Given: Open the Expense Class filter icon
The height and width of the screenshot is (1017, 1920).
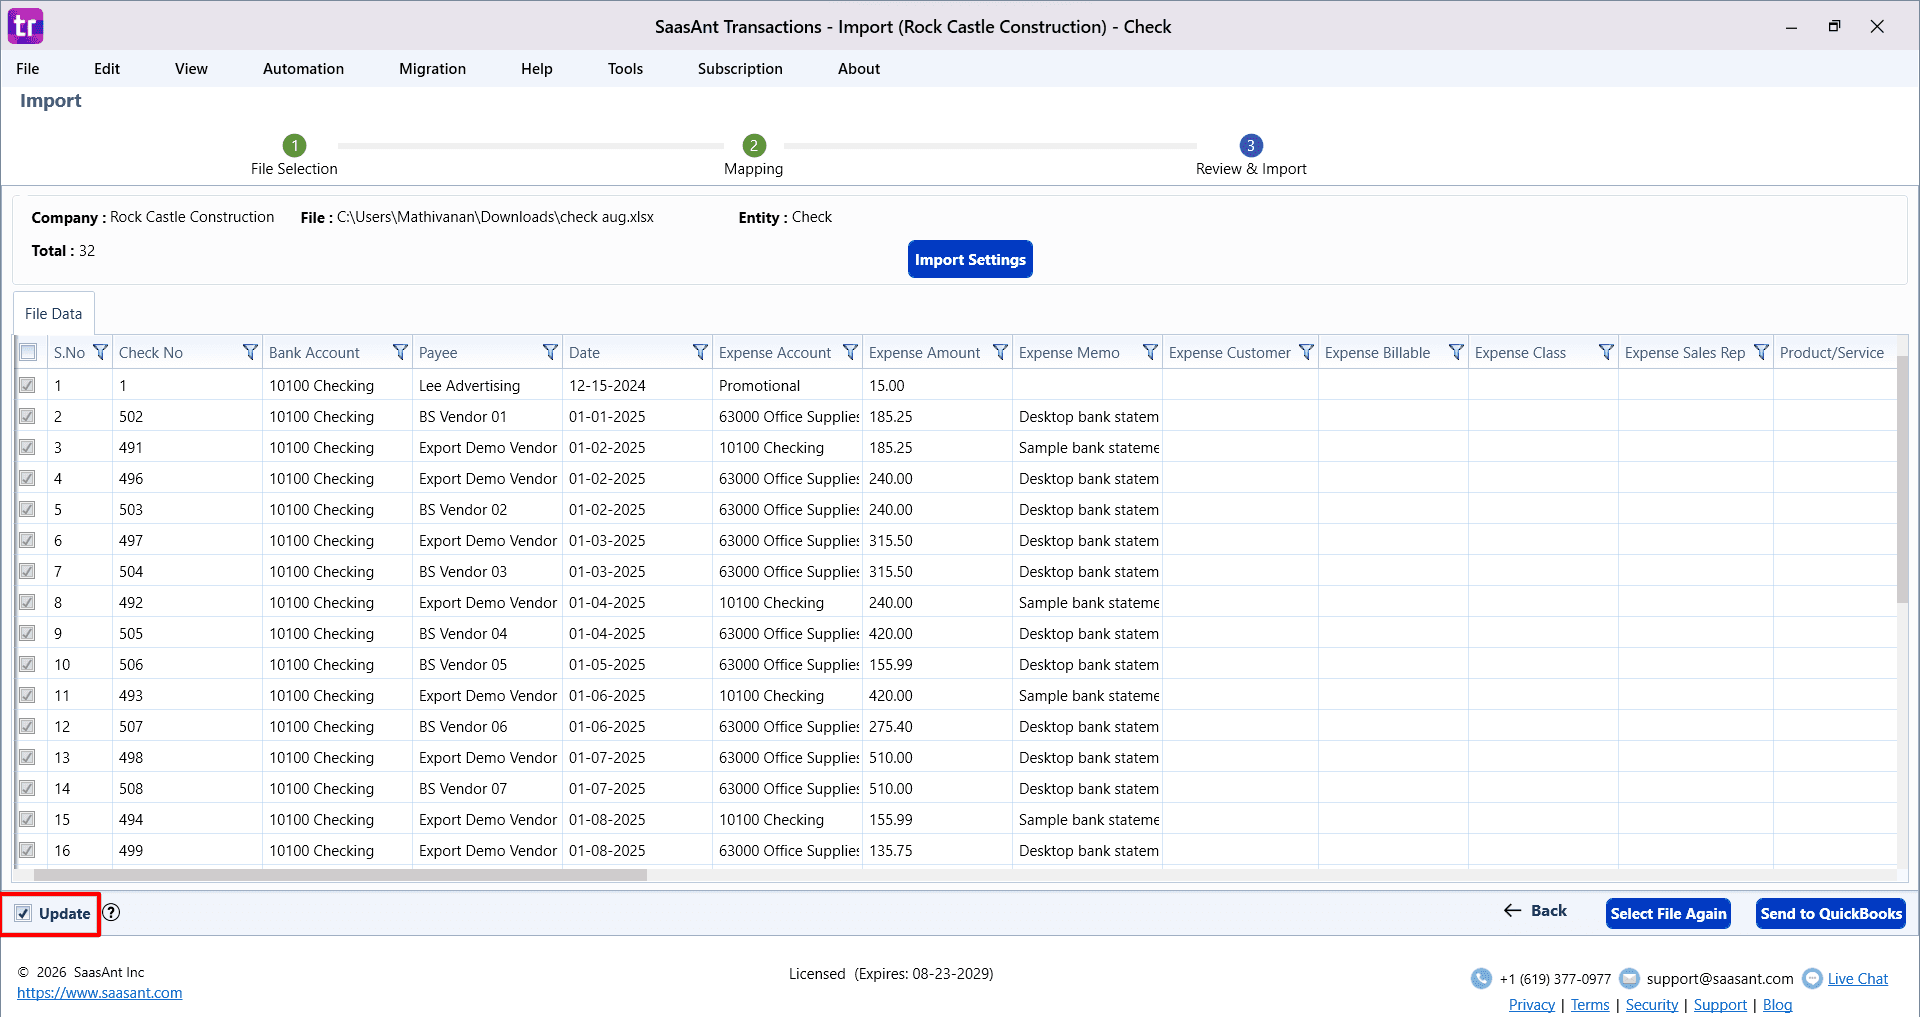Looking at the screenshot, I should pyautogui.click(x=1606, y=352).
